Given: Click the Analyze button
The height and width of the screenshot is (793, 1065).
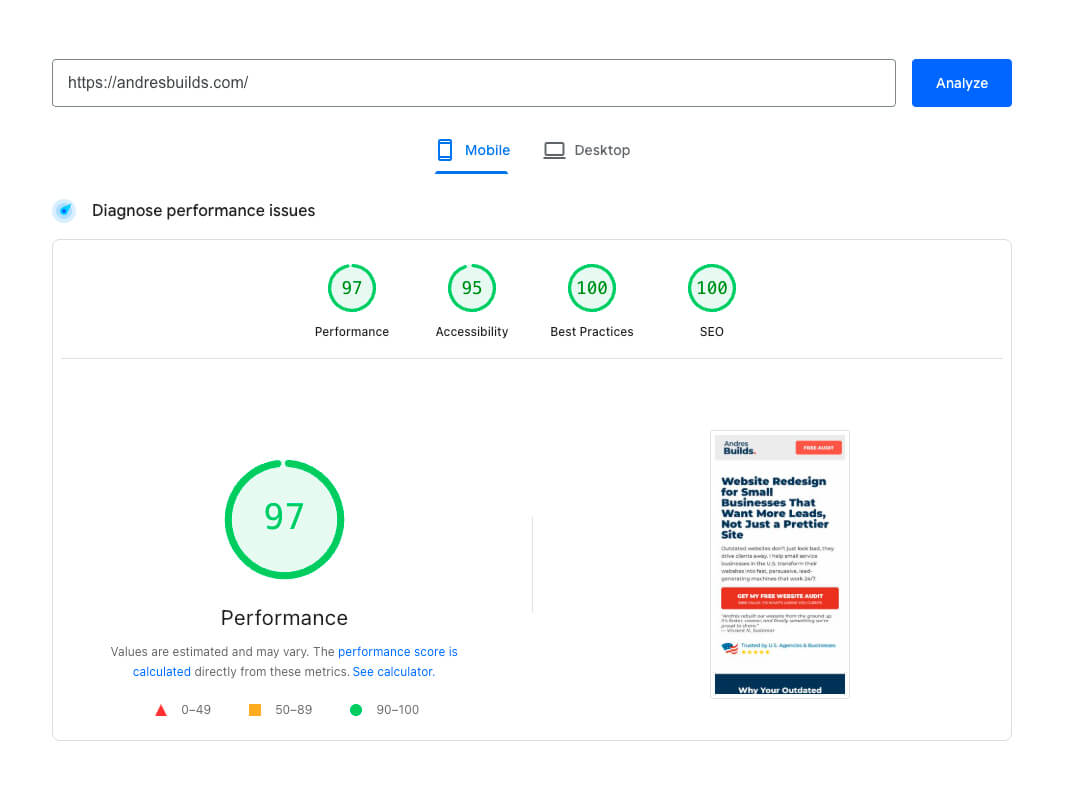Looking at the screenshot, I should click(961, 83).
